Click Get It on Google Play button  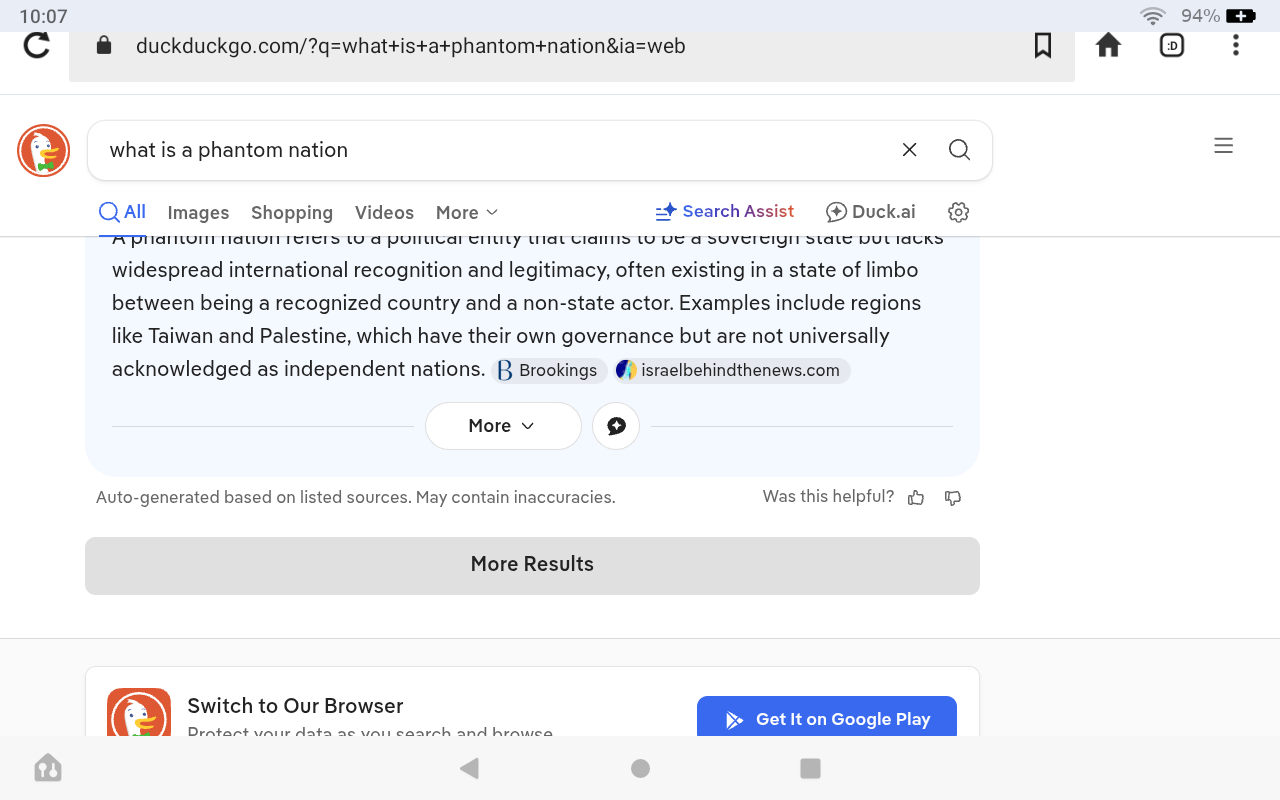coord(826,719)
